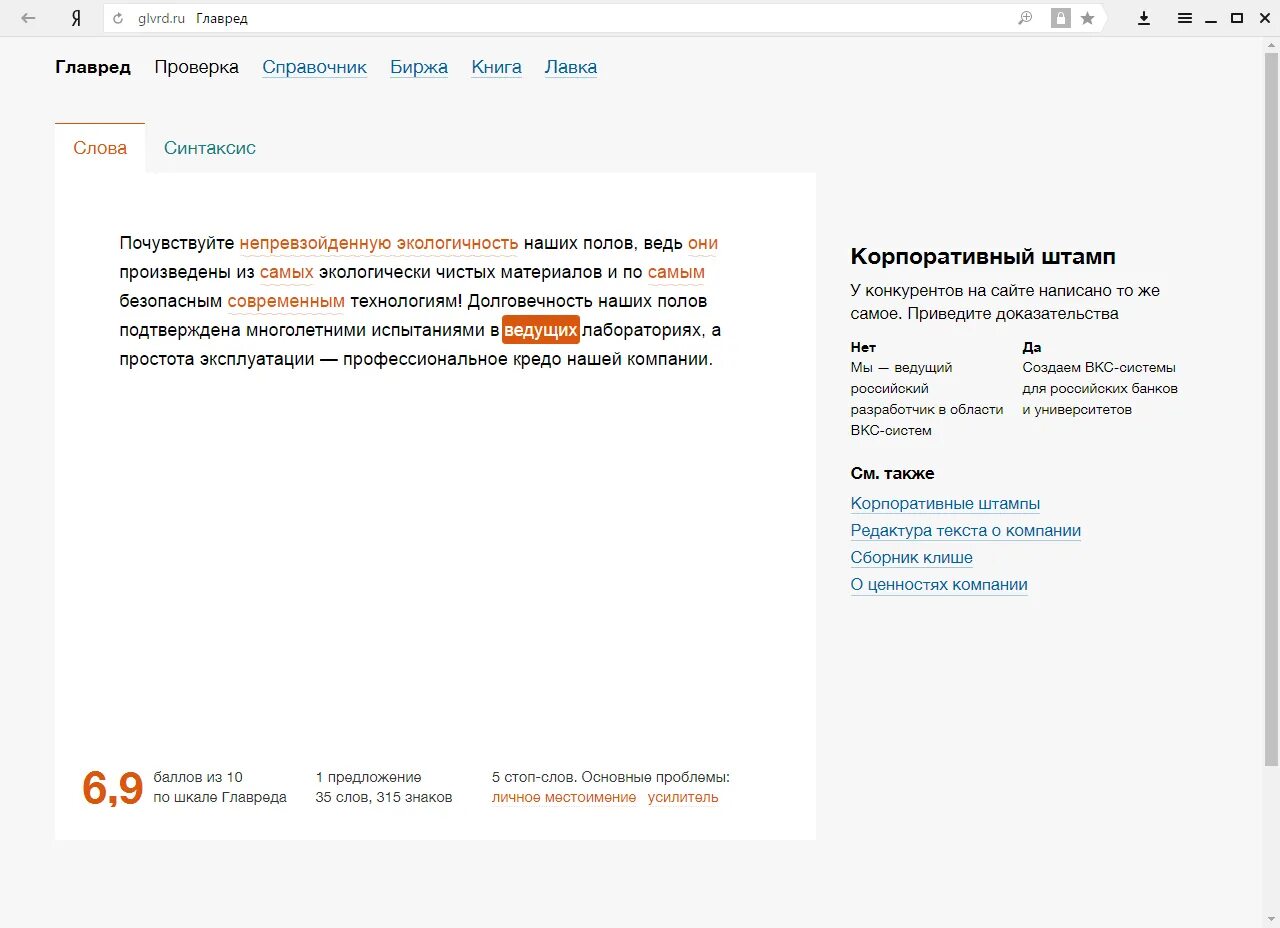This screenshot has width=1280, height=928.
Task: Click underlined phrase непревзойденную экологичность
Action: tap(379, 243)
